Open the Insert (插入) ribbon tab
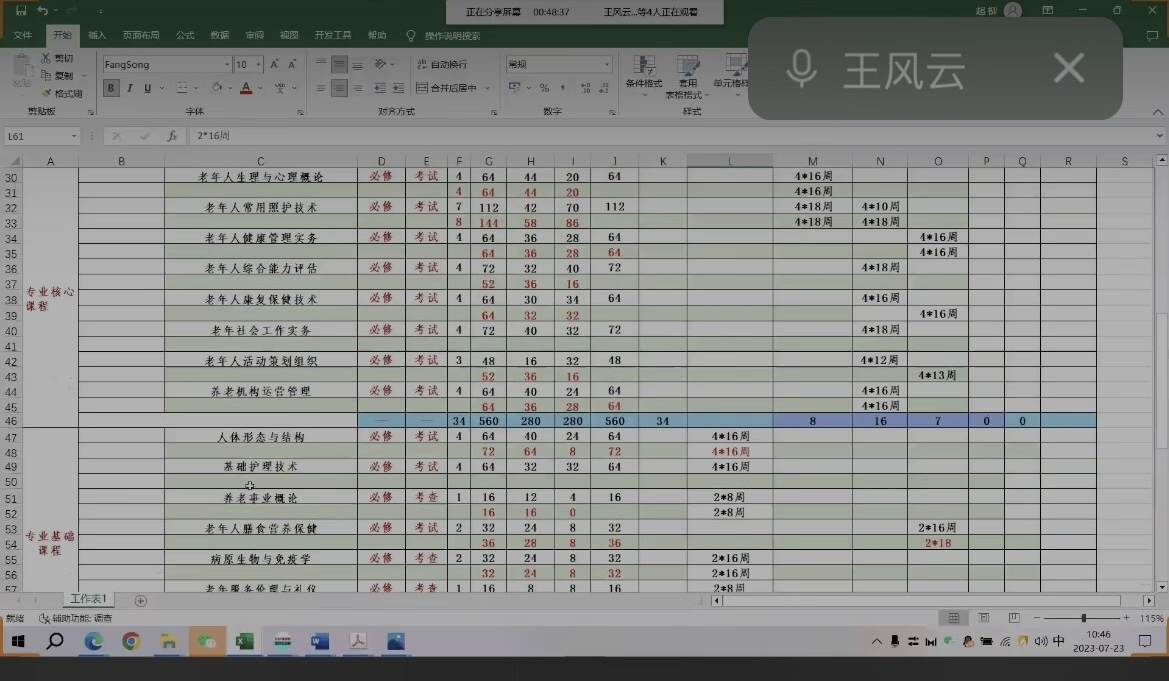 point(97,35)
